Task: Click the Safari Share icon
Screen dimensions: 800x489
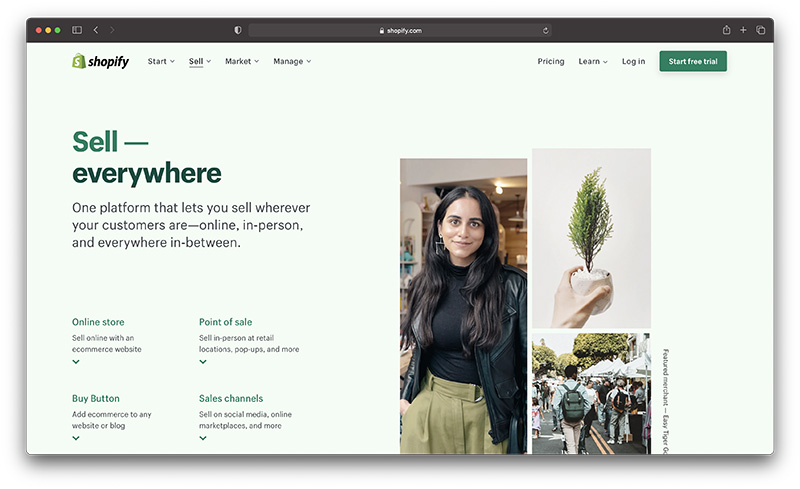Action: 726,30
